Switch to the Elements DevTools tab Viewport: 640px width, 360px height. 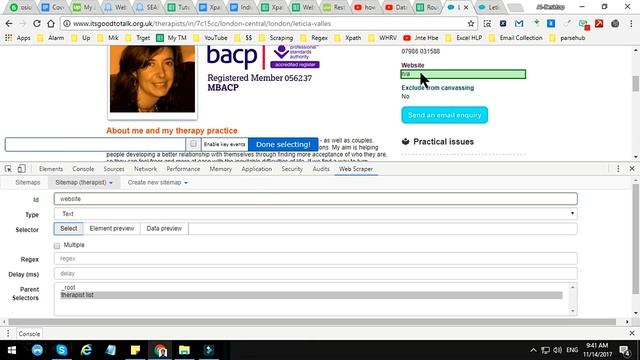[x=51, y=169]
